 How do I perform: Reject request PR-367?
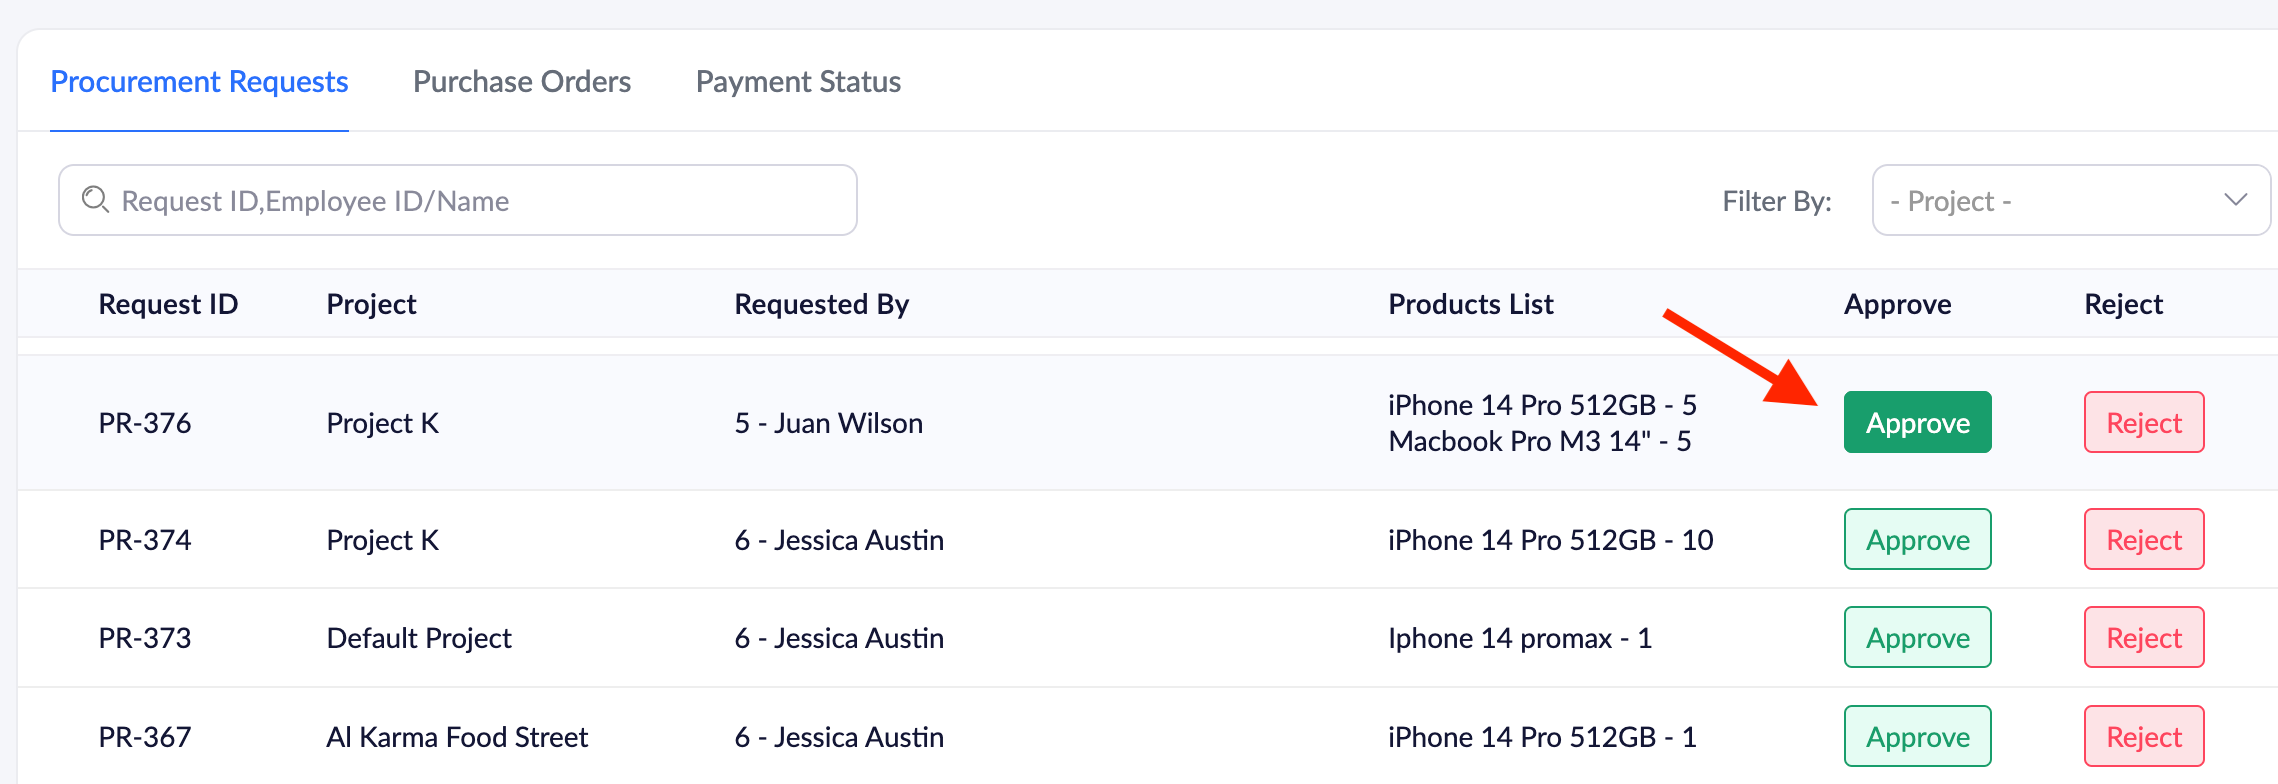click(x=2143, y=737)
